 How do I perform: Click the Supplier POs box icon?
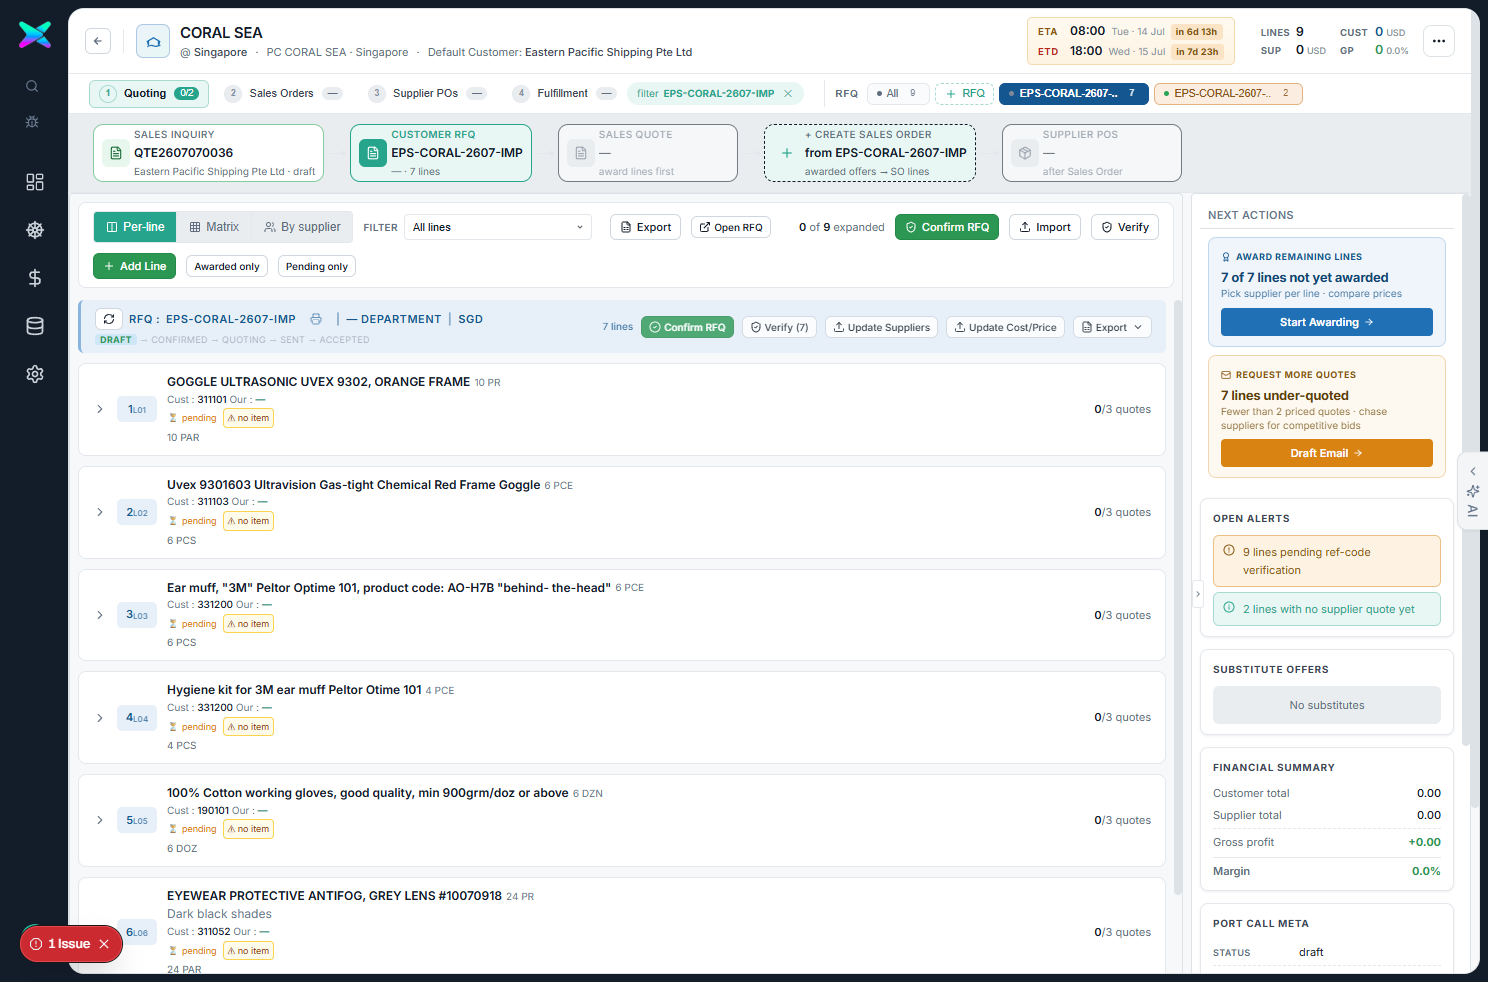click(1025, 153)
